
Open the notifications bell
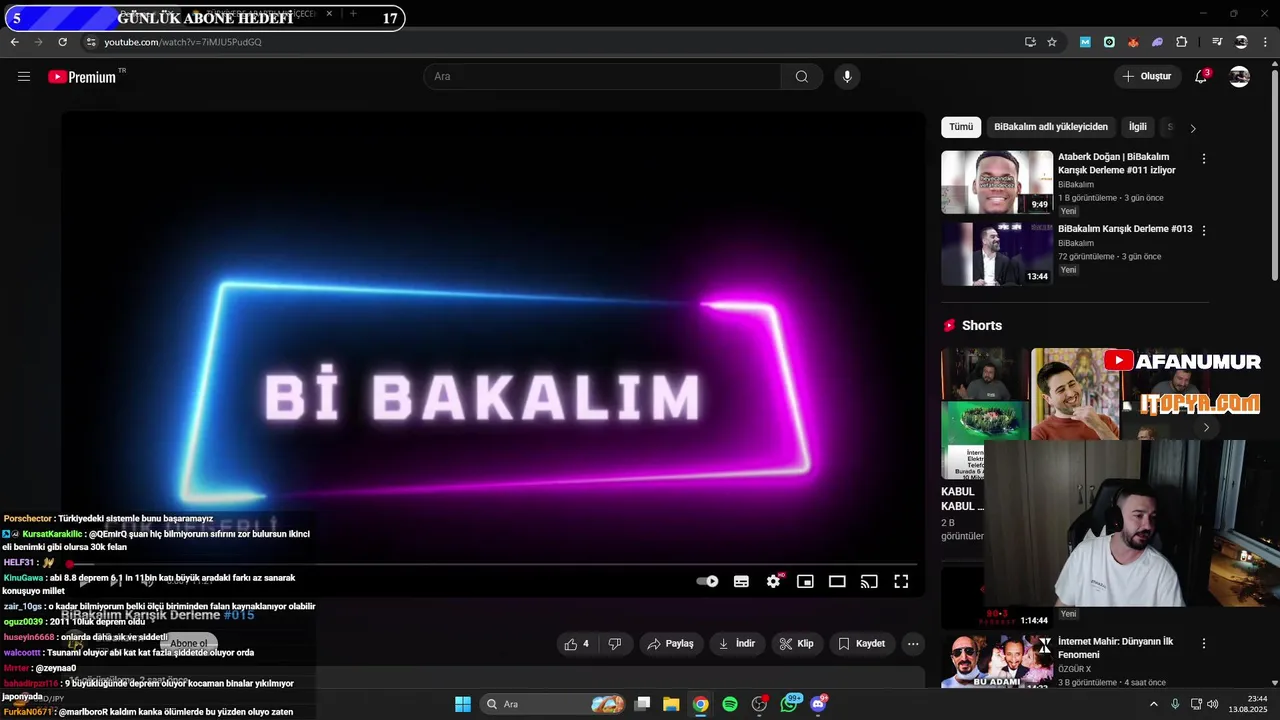(x=1201, y=77)
